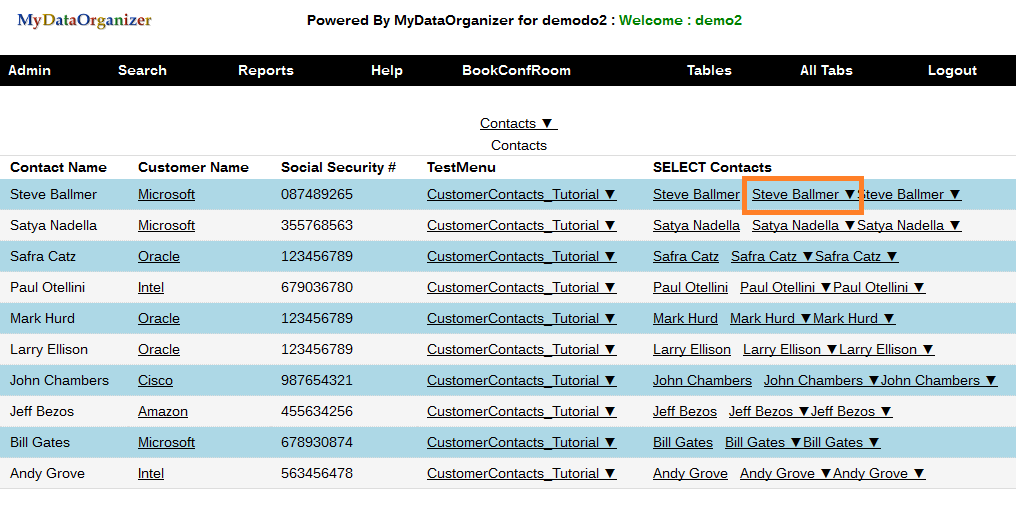Expand the first Steve Ballmer ▼ dropdown
Image resolution: width=1016 pixels, height=519 pixels.
803,194
